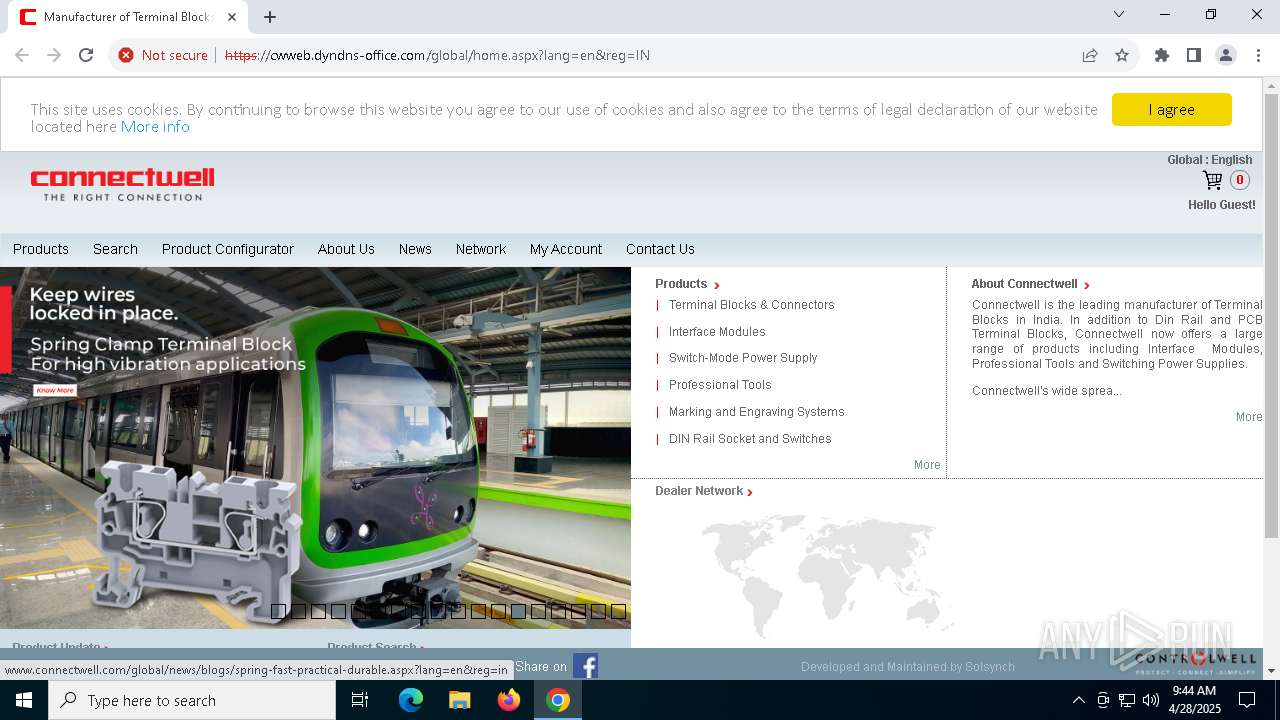Image resolution: width=1280 pixels, height=720 pixels.
Task: Reload the page with the refresh icon
Action: pos(86,55)
